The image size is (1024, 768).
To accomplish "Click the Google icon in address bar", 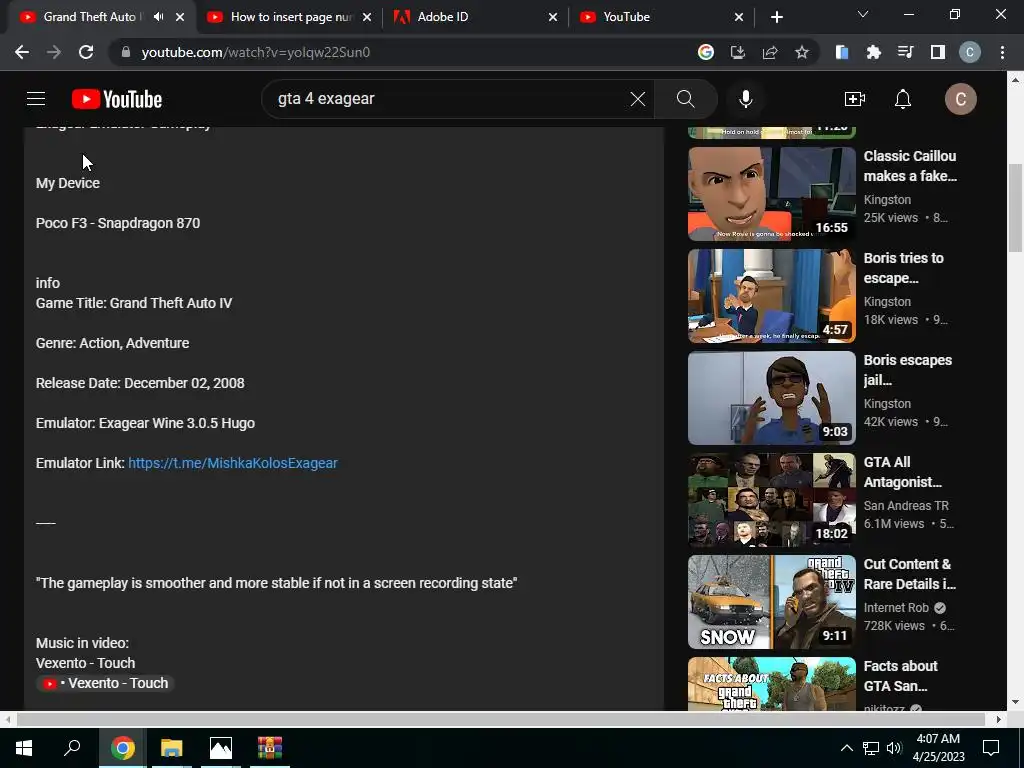I will [705, 52].
